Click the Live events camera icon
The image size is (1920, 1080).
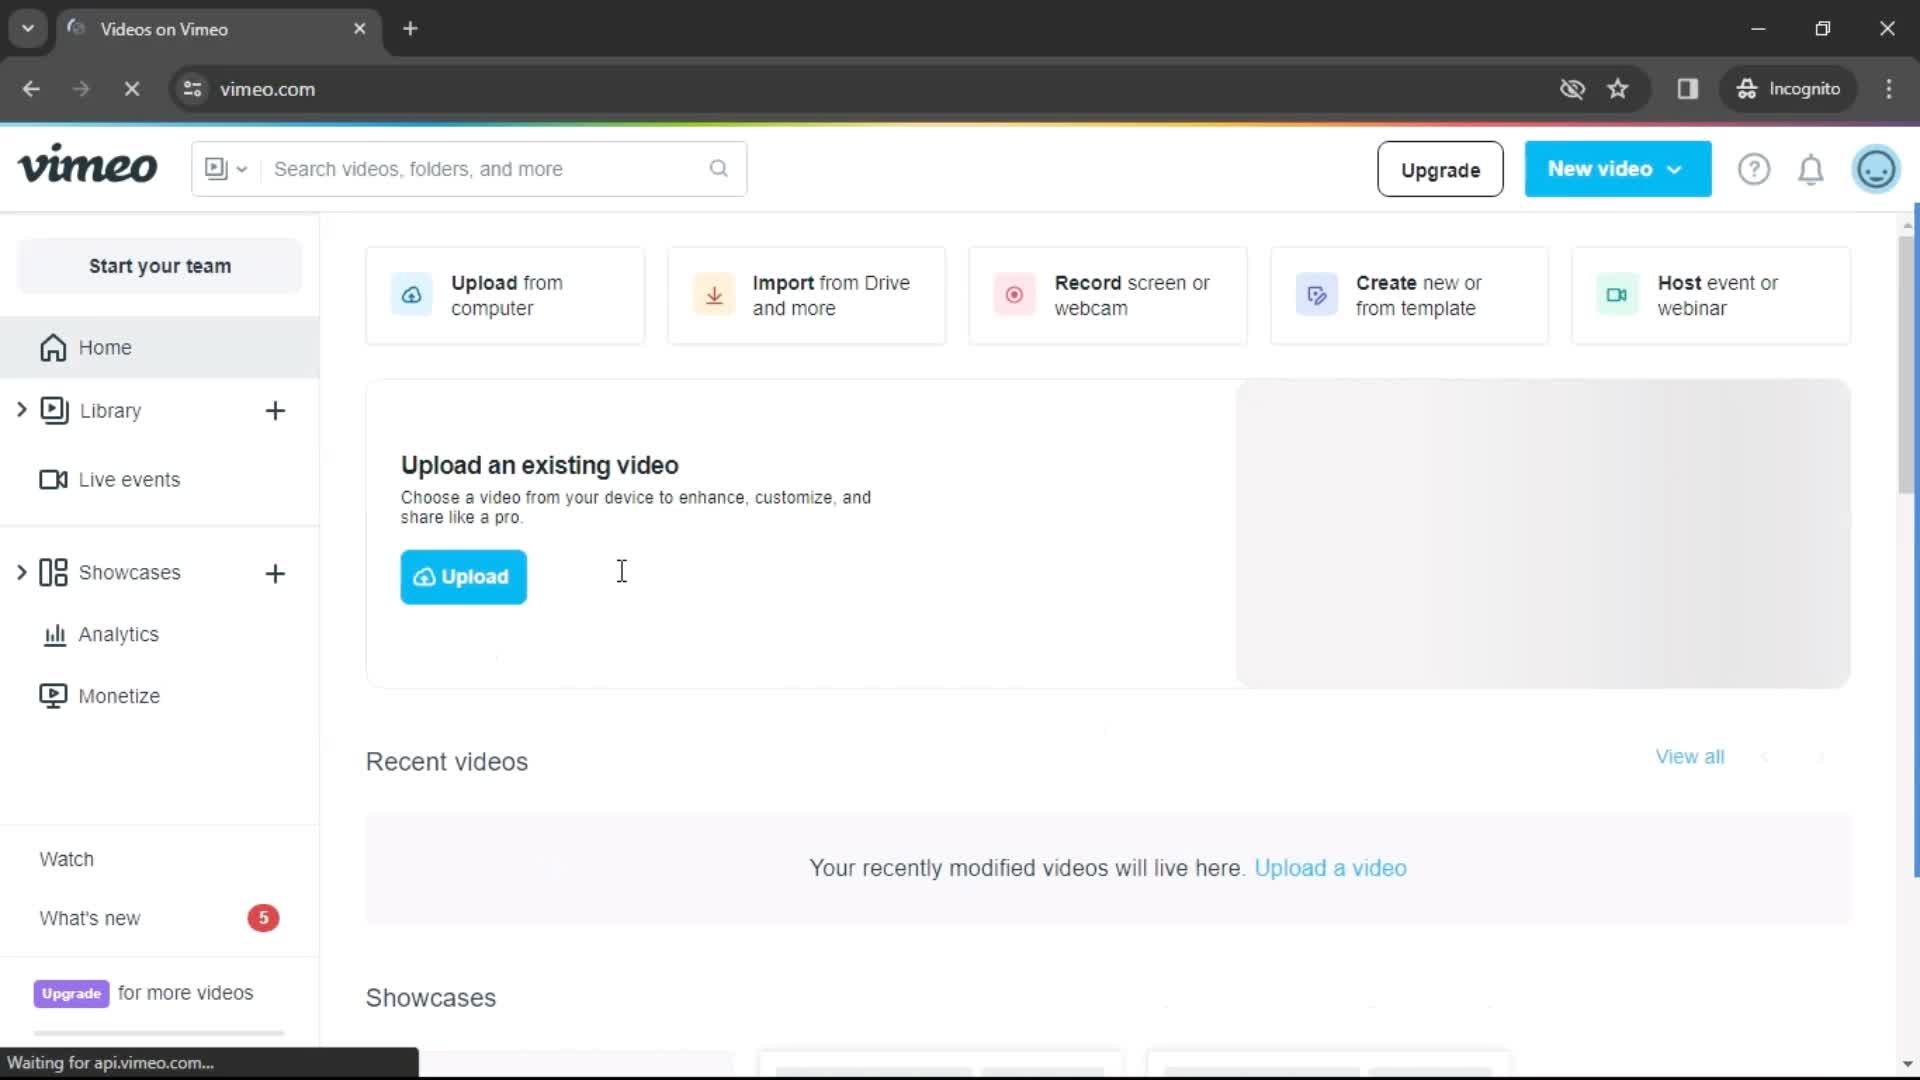pyautogui.click(x=53, y=480)
